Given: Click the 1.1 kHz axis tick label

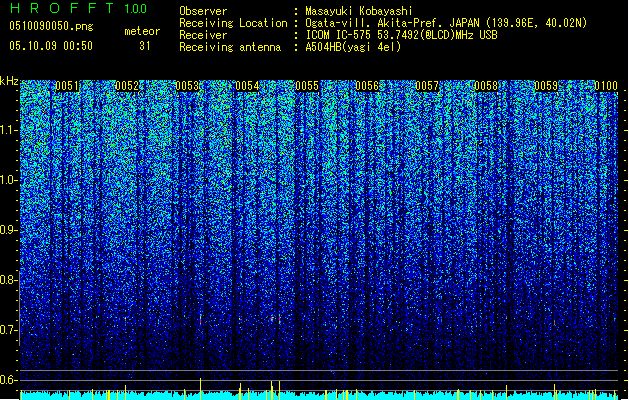Looking at the screenshot, I should tap(9, 131).
